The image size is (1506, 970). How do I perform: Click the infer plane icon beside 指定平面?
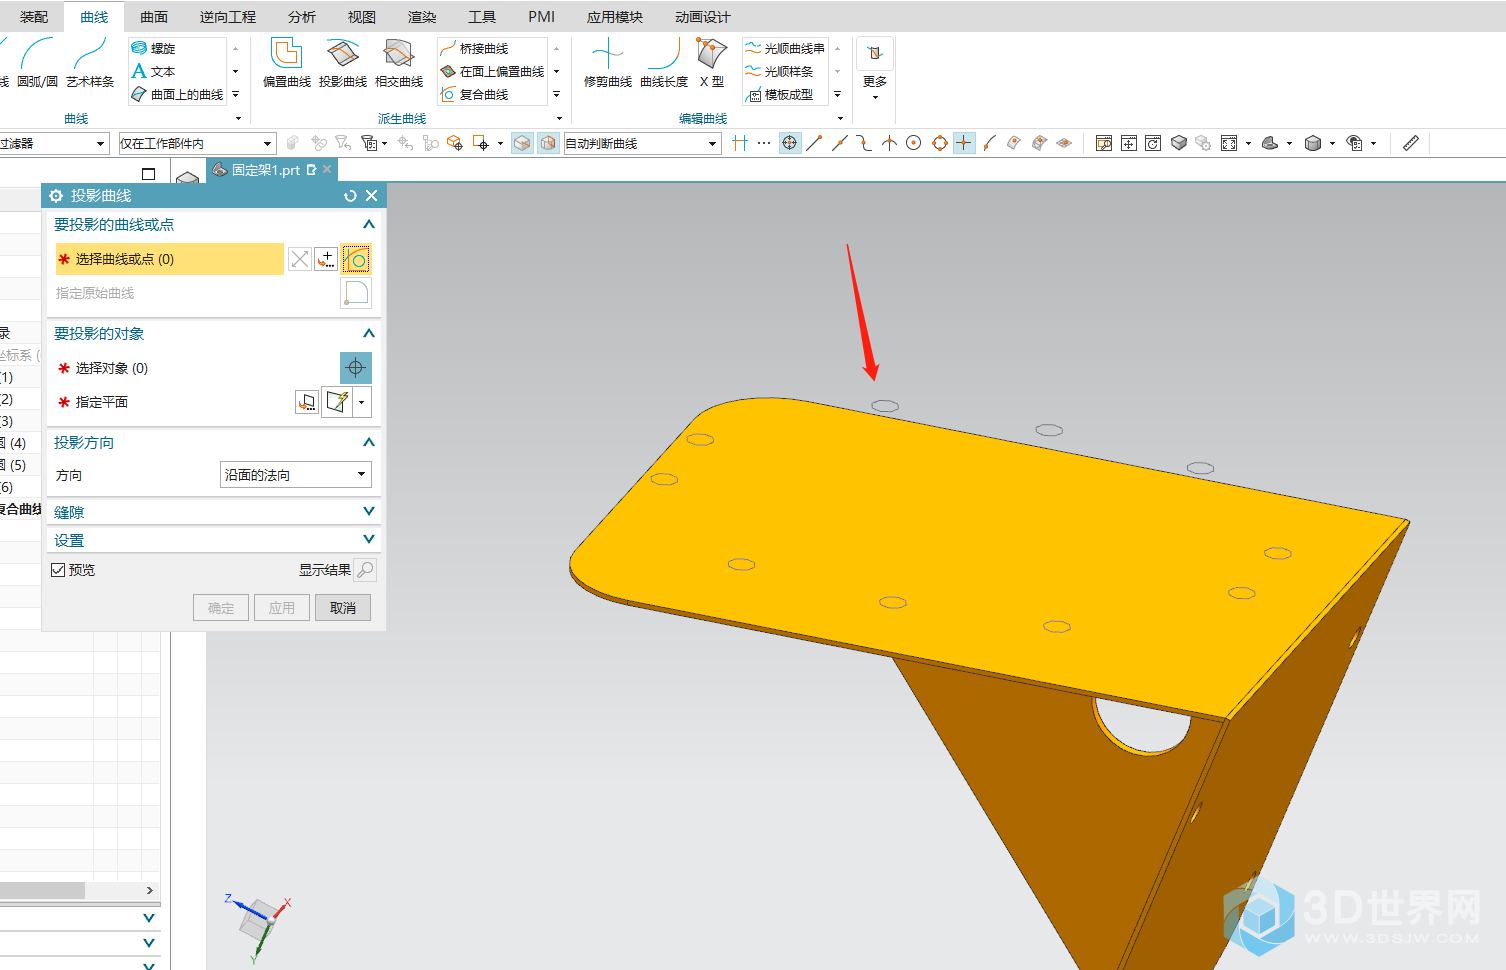pyautogui.click(x=337, y=402)
